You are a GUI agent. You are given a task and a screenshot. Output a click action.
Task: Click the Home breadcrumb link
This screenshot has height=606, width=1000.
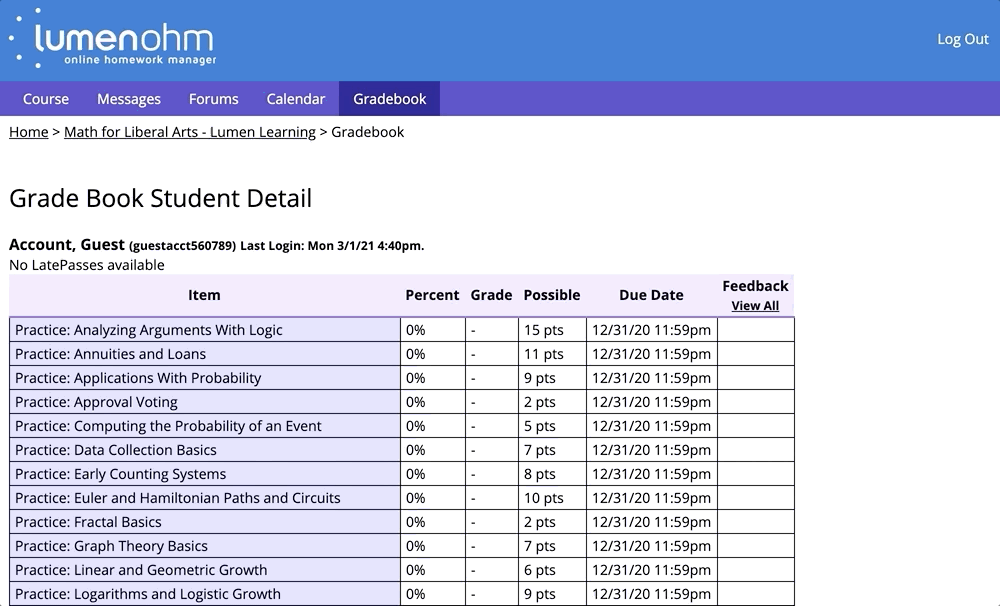pos(29,132)
